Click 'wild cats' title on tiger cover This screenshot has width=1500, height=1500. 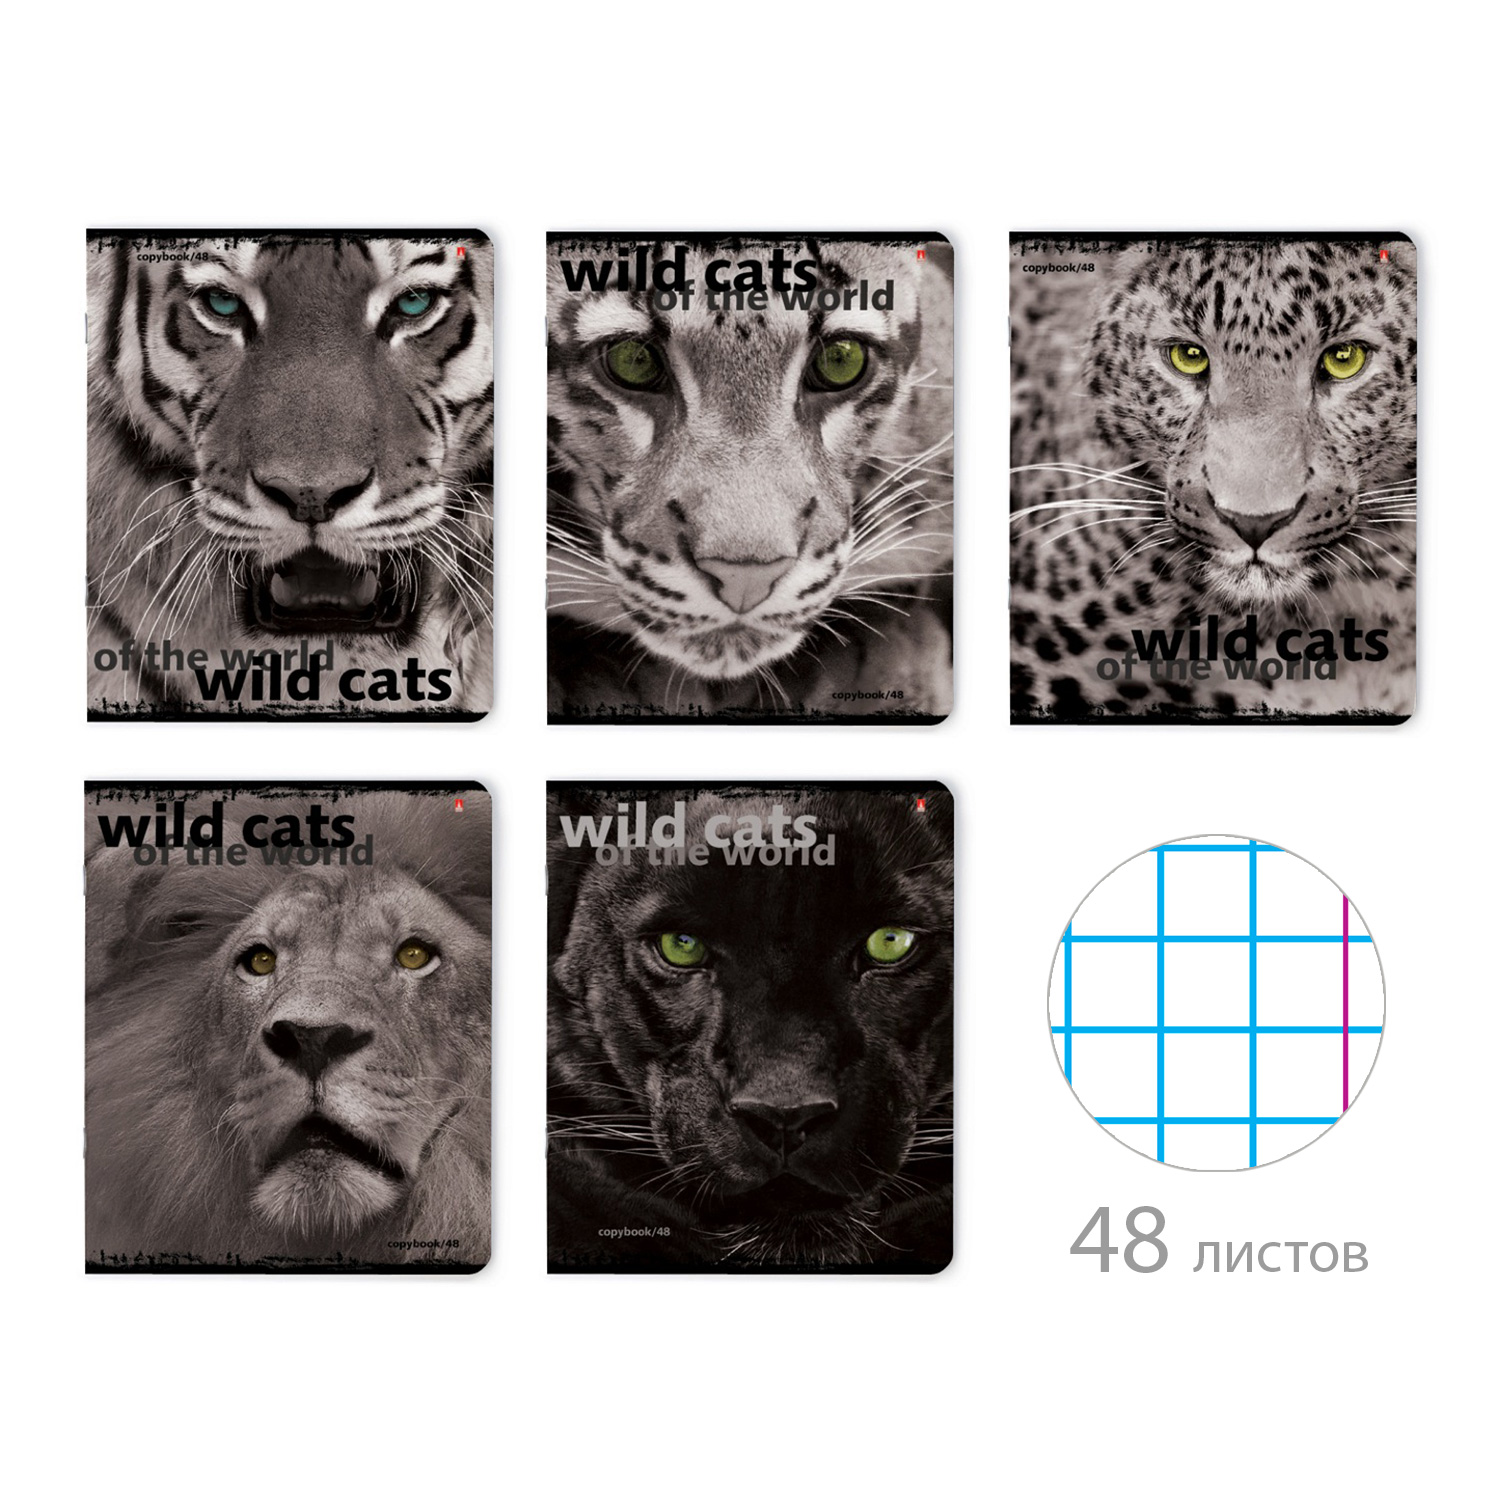324,681
